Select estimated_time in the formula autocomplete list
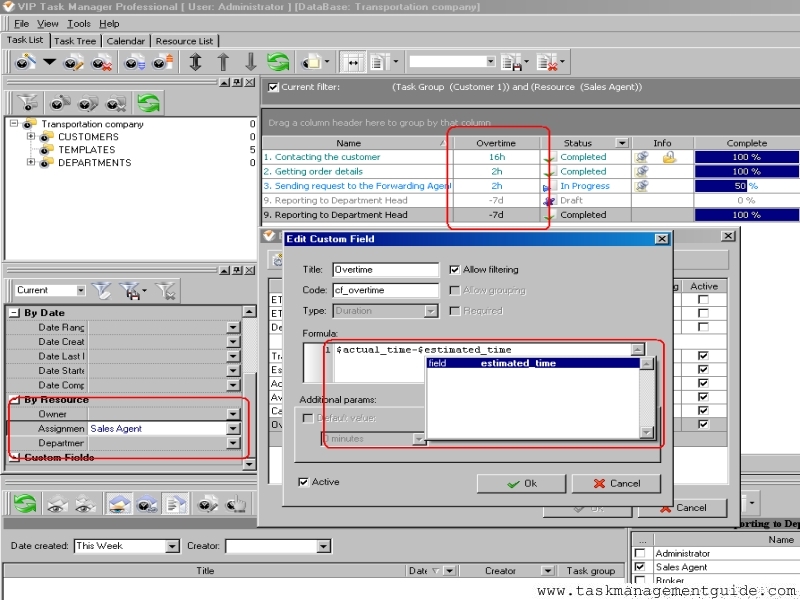Screen dimensions: 800x600 pos(533,363)
